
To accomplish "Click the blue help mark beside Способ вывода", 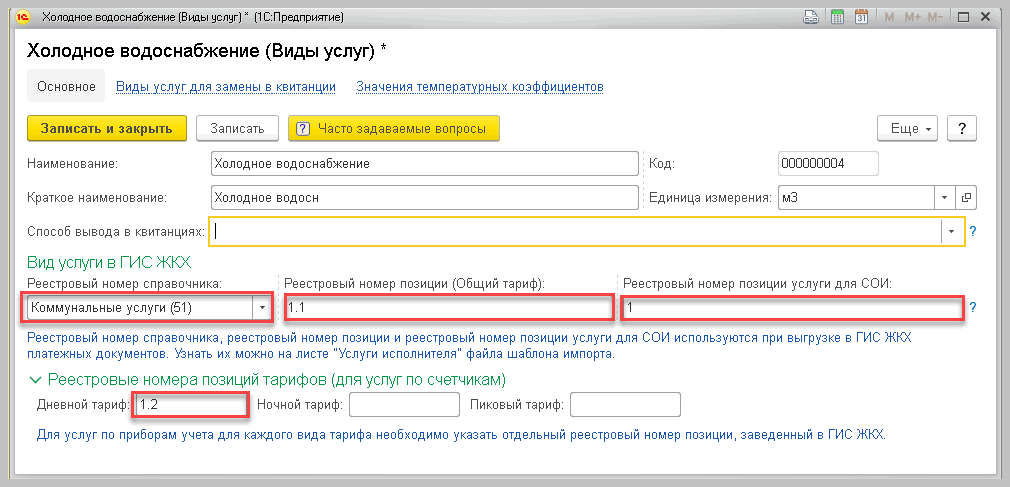I will 972,231.
